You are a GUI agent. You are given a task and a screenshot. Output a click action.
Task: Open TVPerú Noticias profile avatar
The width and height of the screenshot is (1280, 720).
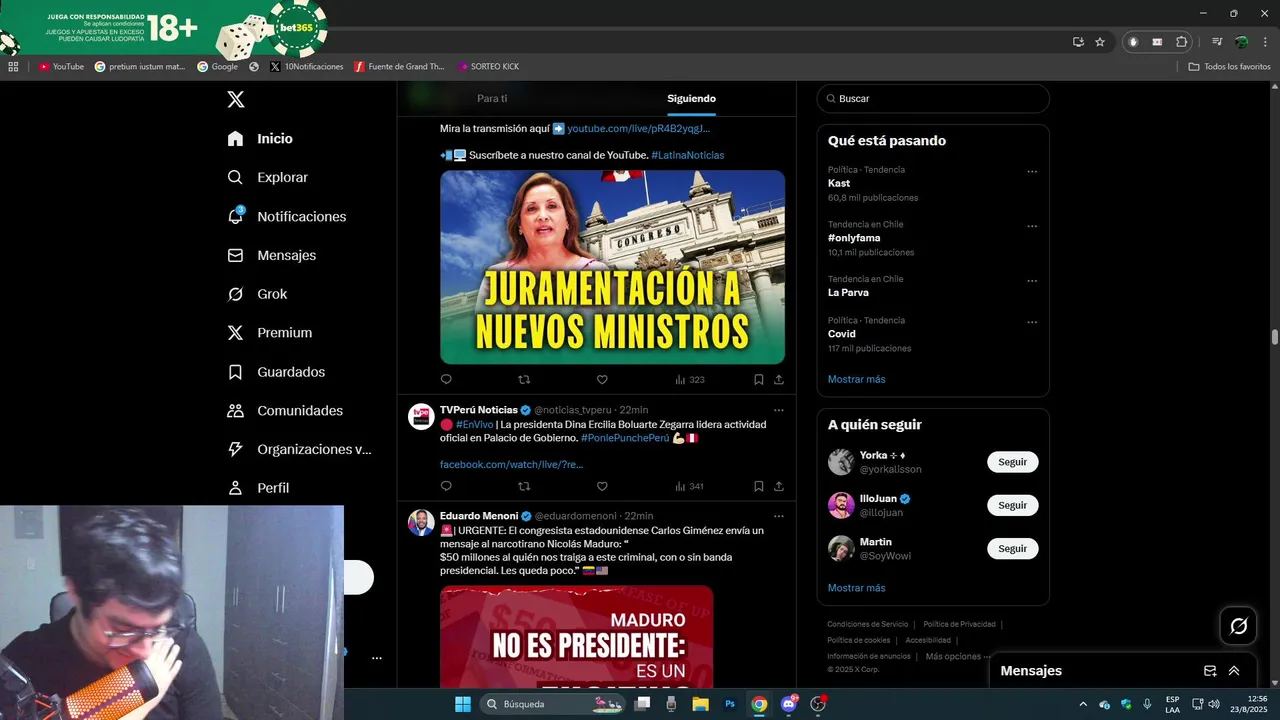tap(421, 416)
